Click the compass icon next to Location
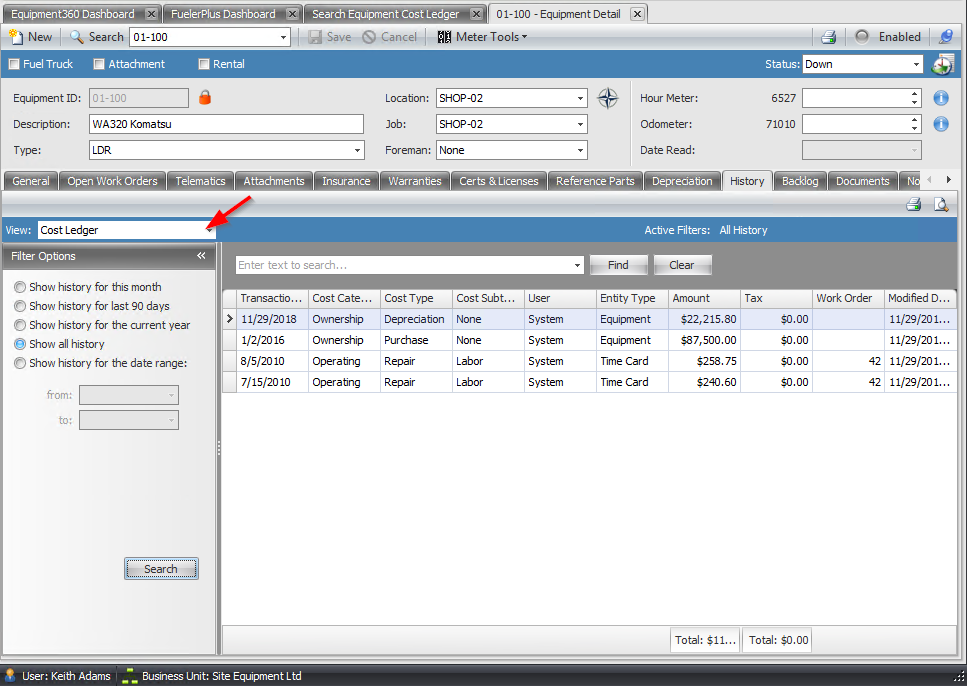Screen dimensions: 967x686 tap(607, 98)
